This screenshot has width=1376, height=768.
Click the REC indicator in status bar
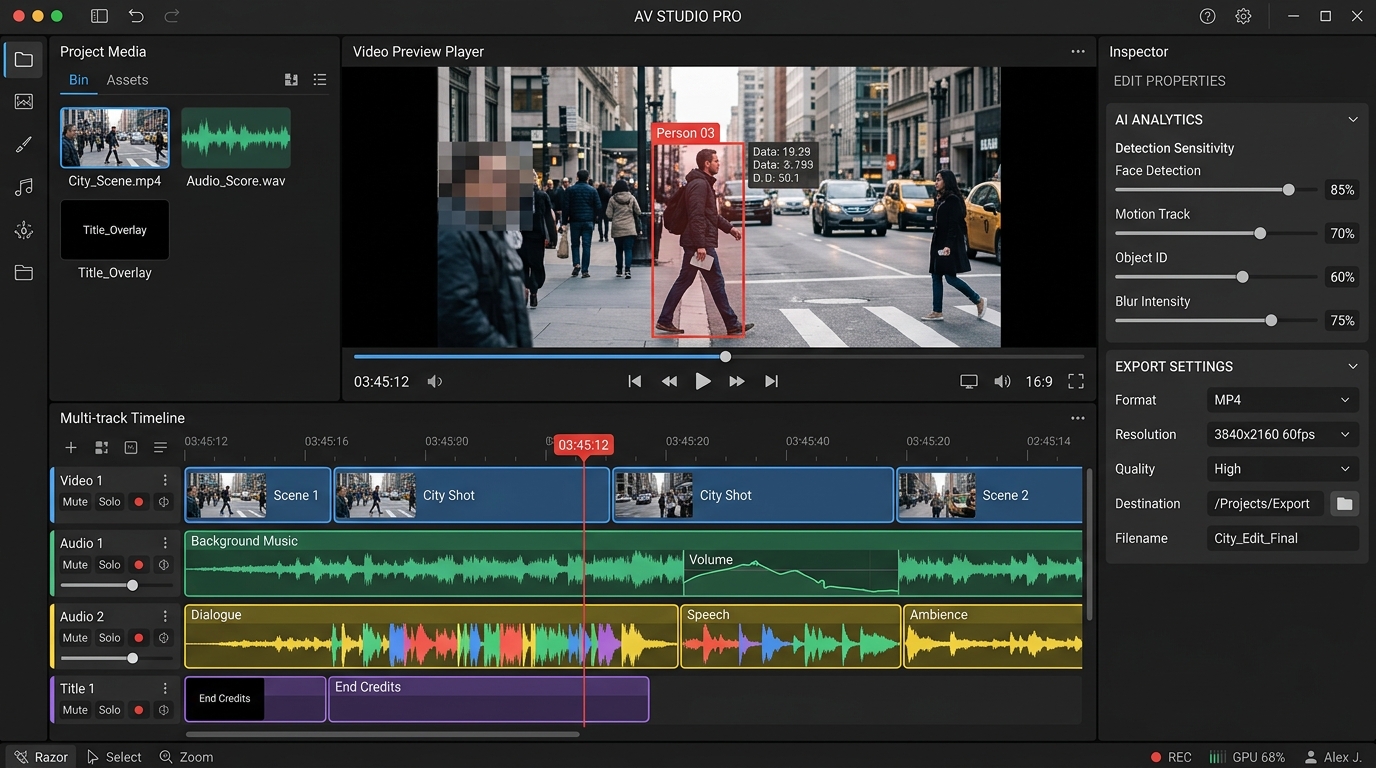1171,757
